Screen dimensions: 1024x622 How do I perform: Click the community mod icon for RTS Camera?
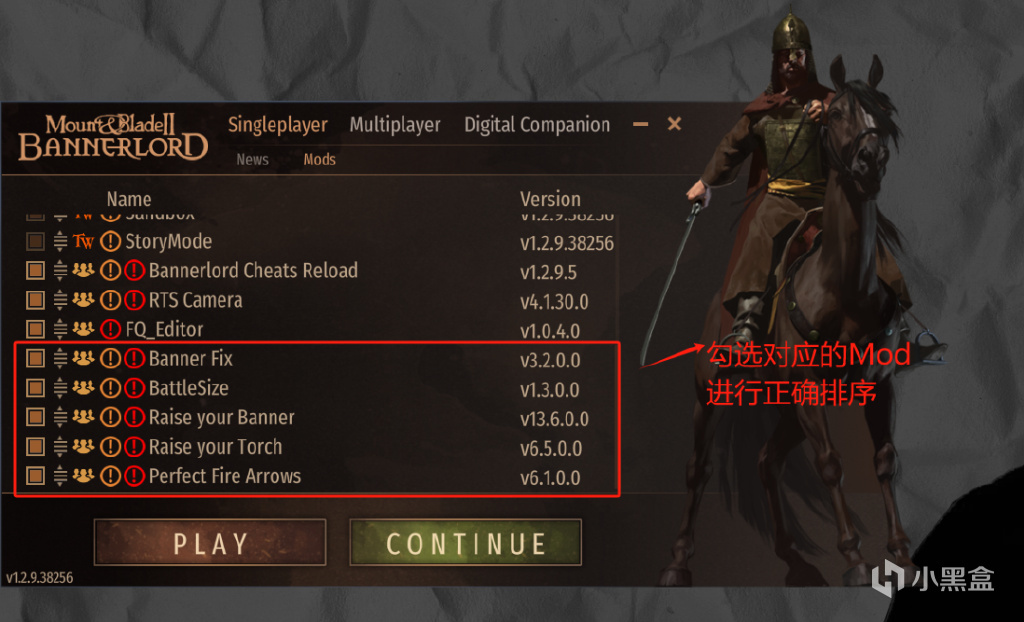(83, 299)
